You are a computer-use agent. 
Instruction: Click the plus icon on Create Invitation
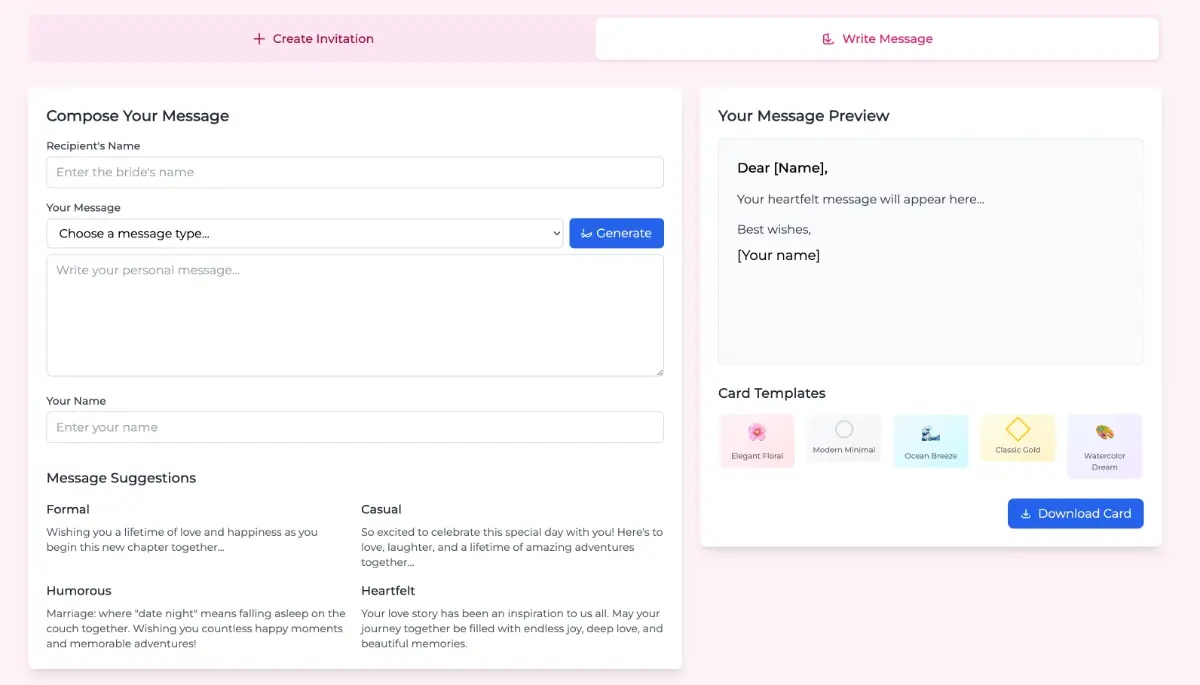259,39
